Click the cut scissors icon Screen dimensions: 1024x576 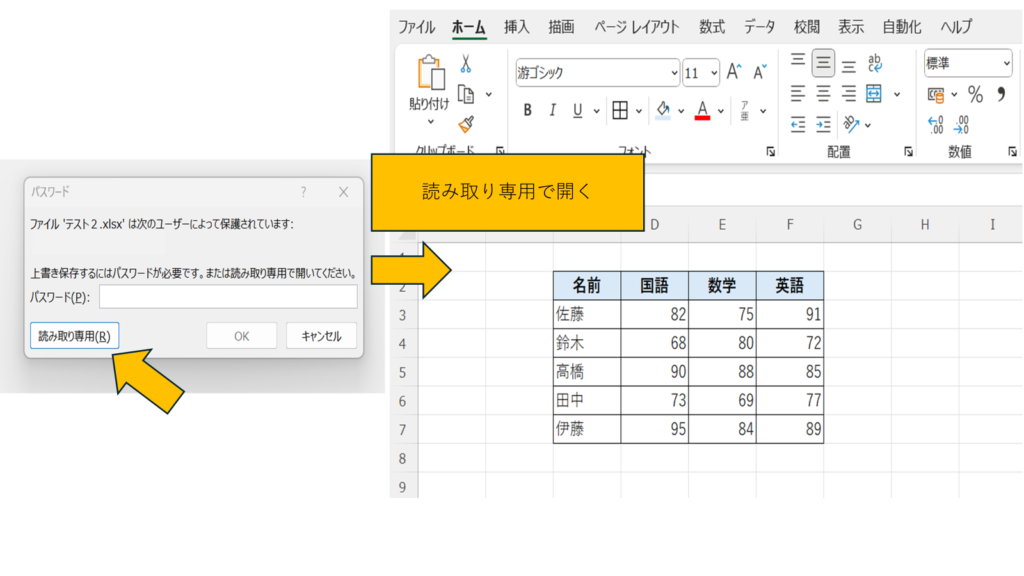click(465, 65)
